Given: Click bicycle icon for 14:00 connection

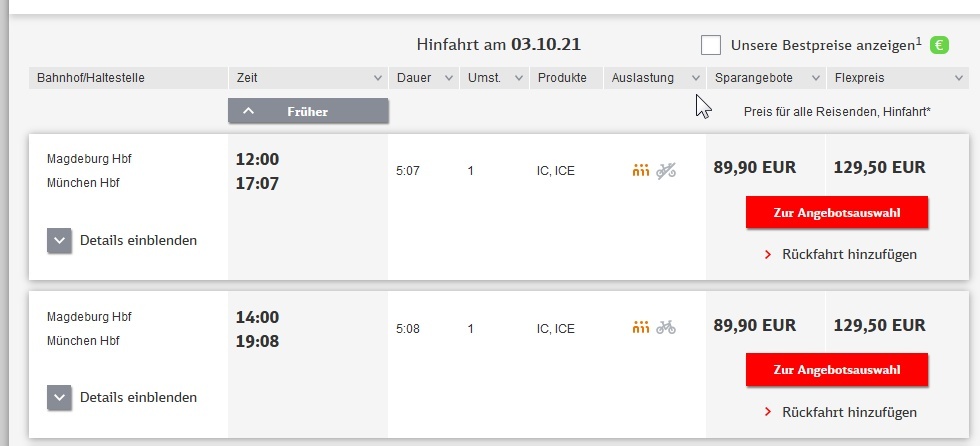Looking at the screenshot, I should pos(667,327).
